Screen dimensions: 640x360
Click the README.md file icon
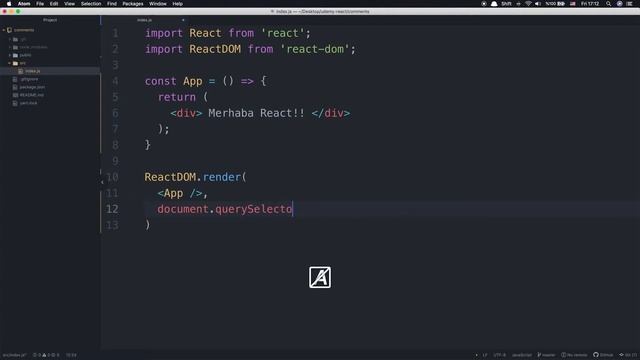point(15,95)
